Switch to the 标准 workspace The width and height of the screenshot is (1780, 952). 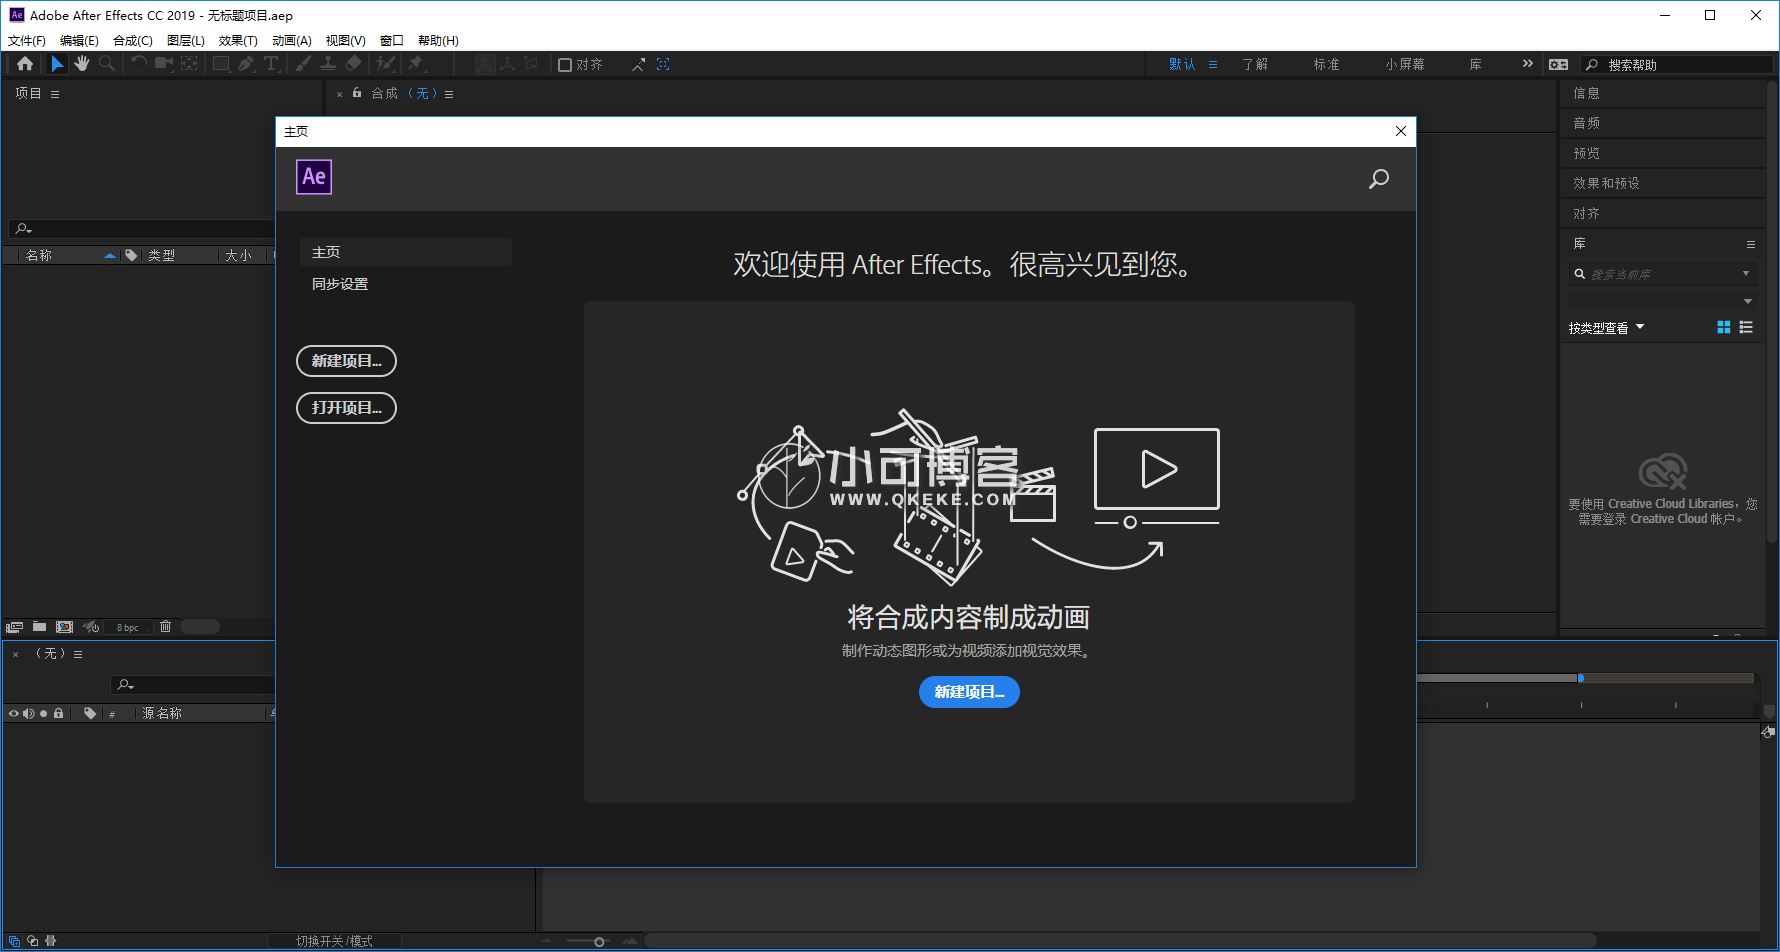pos(1327,64)
